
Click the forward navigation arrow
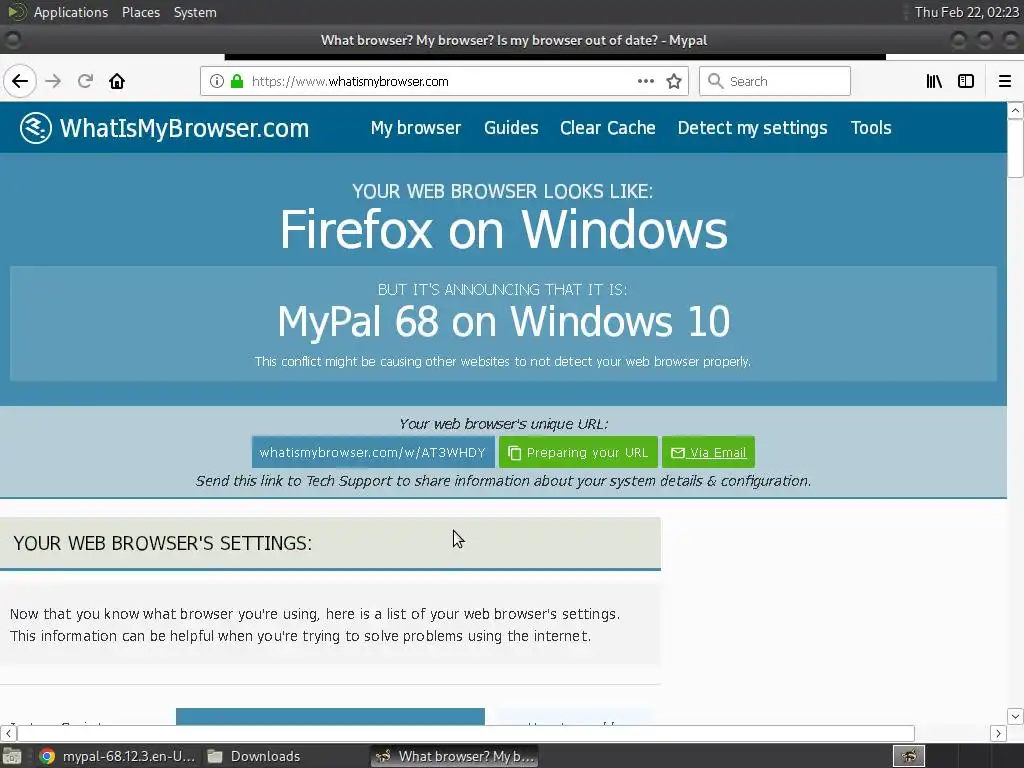[x=54, y=81]
